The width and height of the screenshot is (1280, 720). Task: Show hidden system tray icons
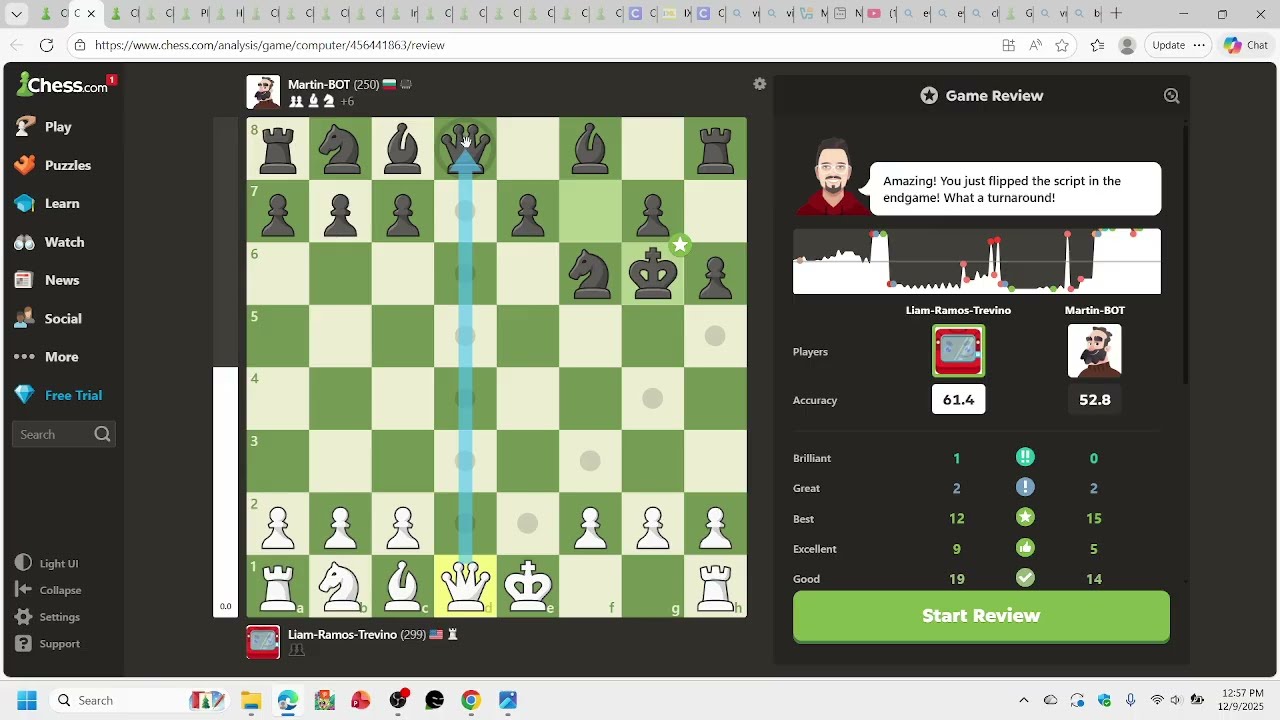pos(1023,700)
